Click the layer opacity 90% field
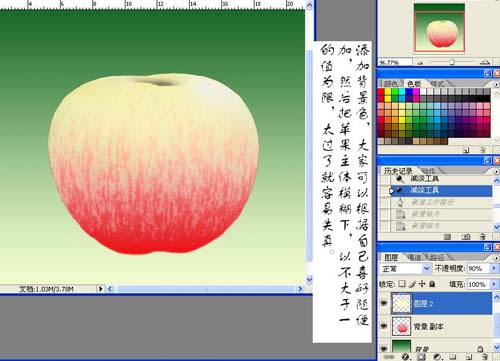Screen dimensions: 500x361 478,268
